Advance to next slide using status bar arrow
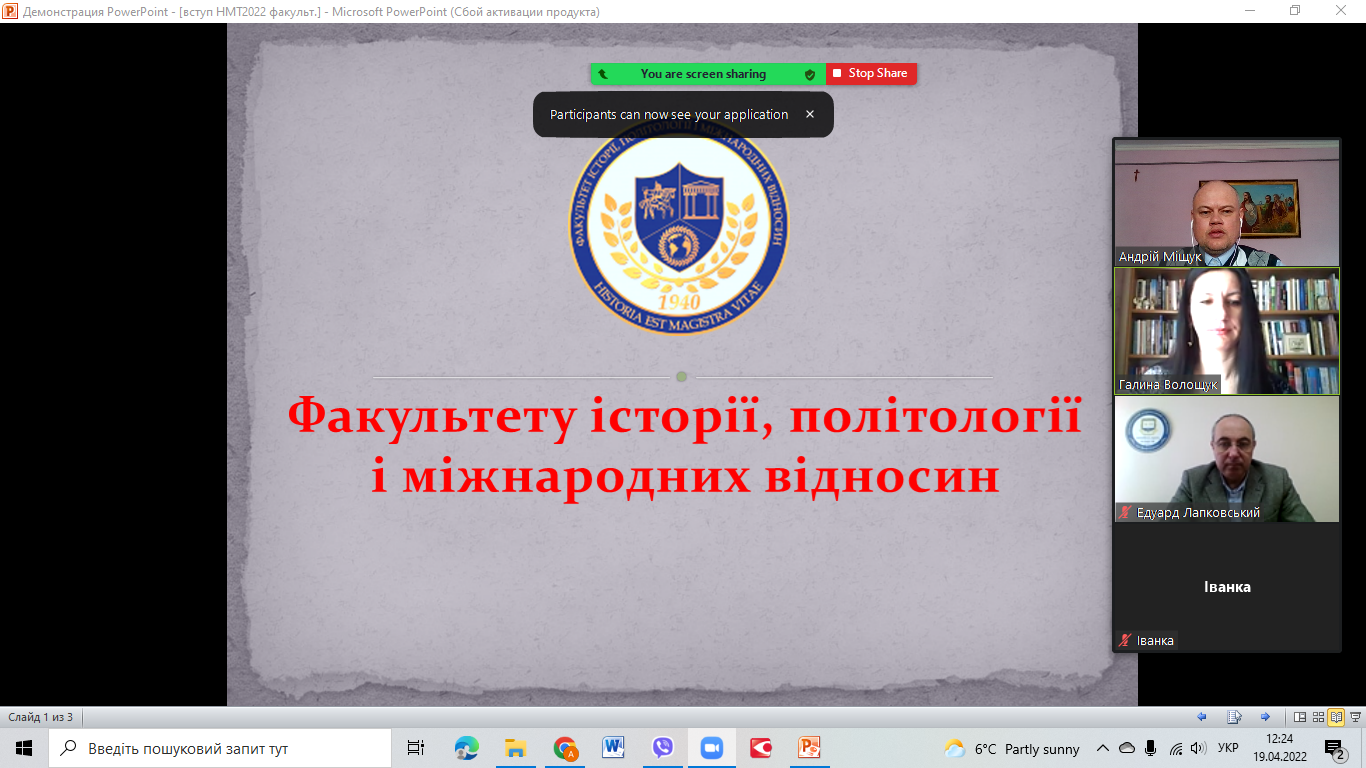 [1265, 717]
